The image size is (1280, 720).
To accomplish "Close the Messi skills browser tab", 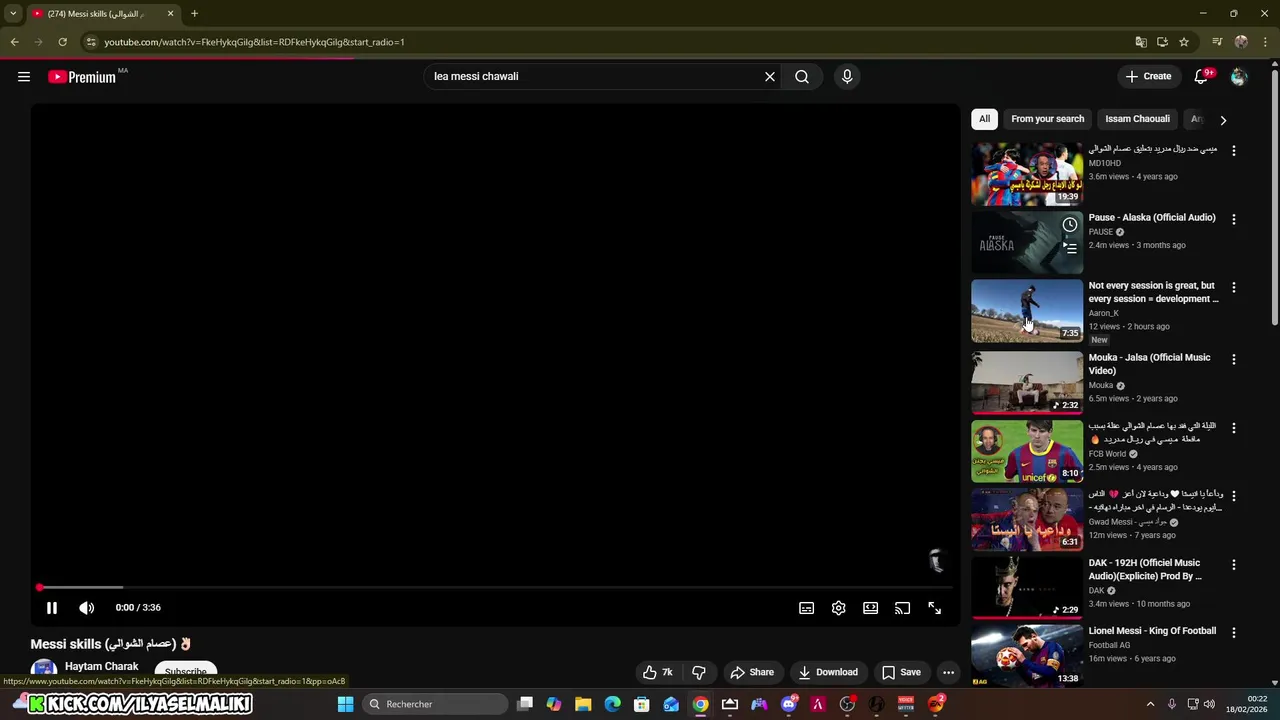I will point(170,14).
